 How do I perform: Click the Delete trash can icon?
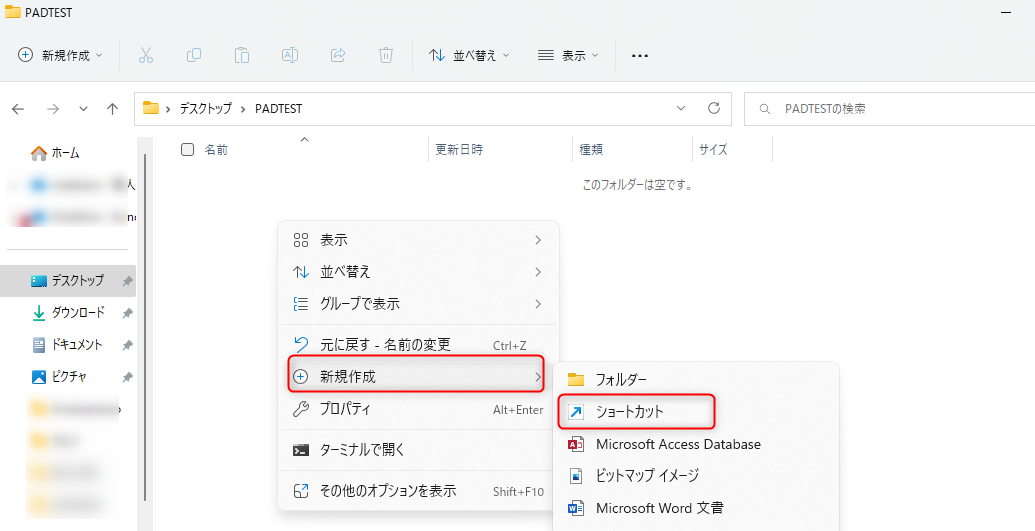[386, 55]
